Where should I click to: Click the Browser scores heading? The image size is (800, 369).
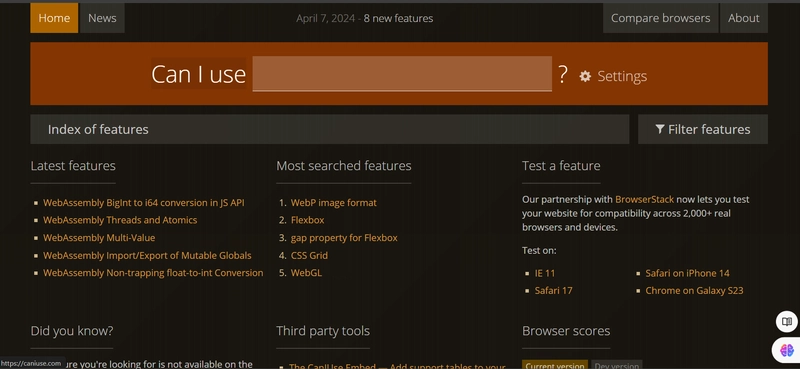point(566,331)
